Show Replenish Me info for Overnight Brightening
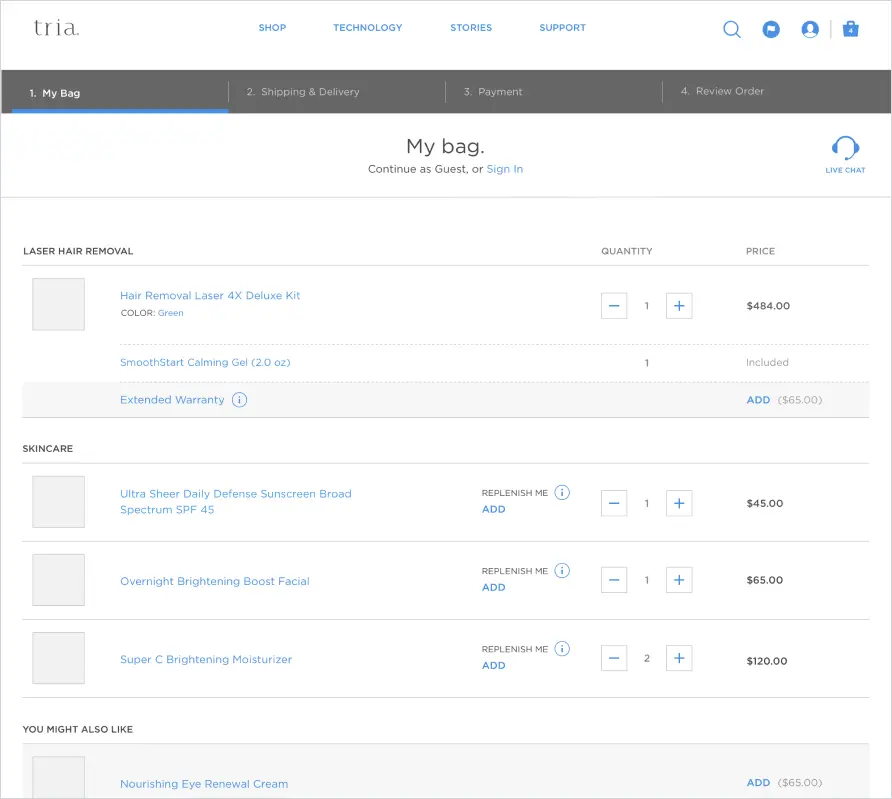Viewport: 892px width, 799px height. click(562, 570)
